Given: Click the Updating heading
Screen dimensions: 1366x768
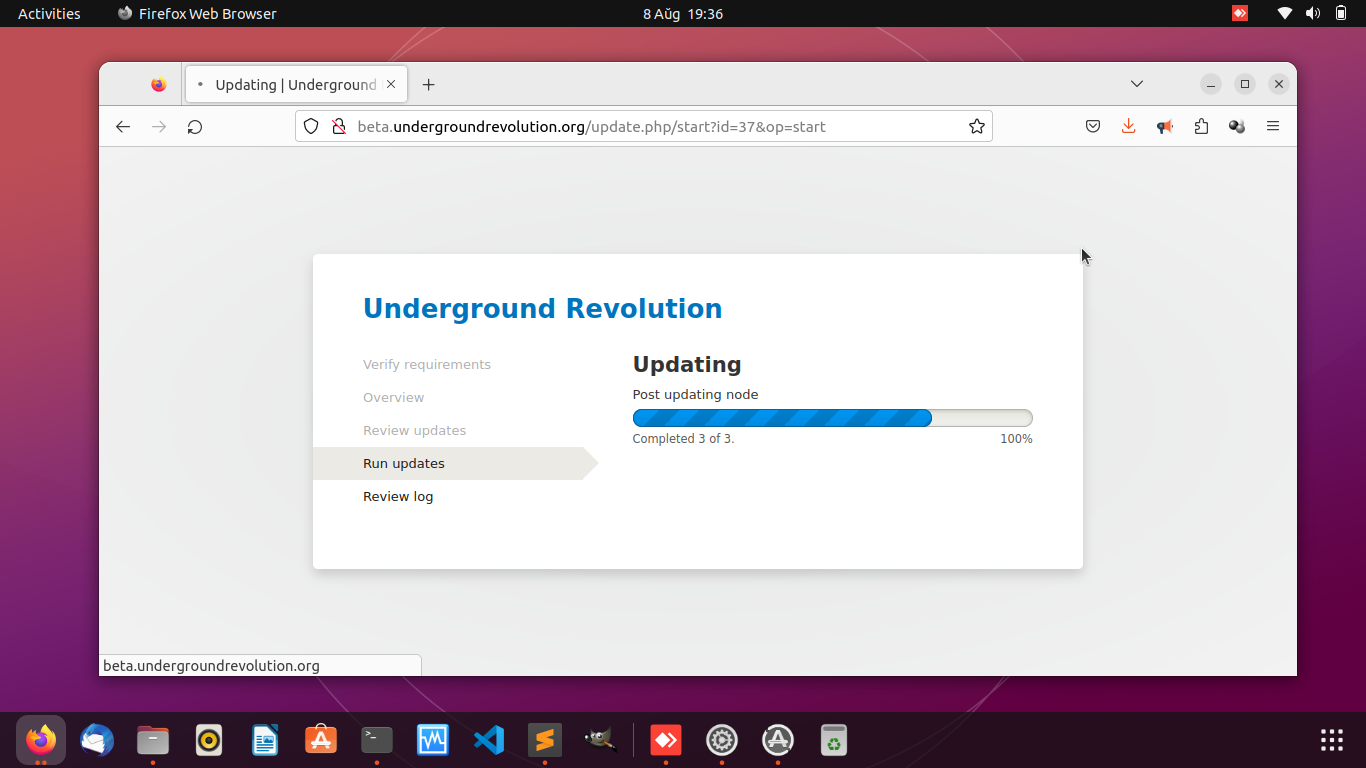Looking at the screenshot, I should click(687, 364).
